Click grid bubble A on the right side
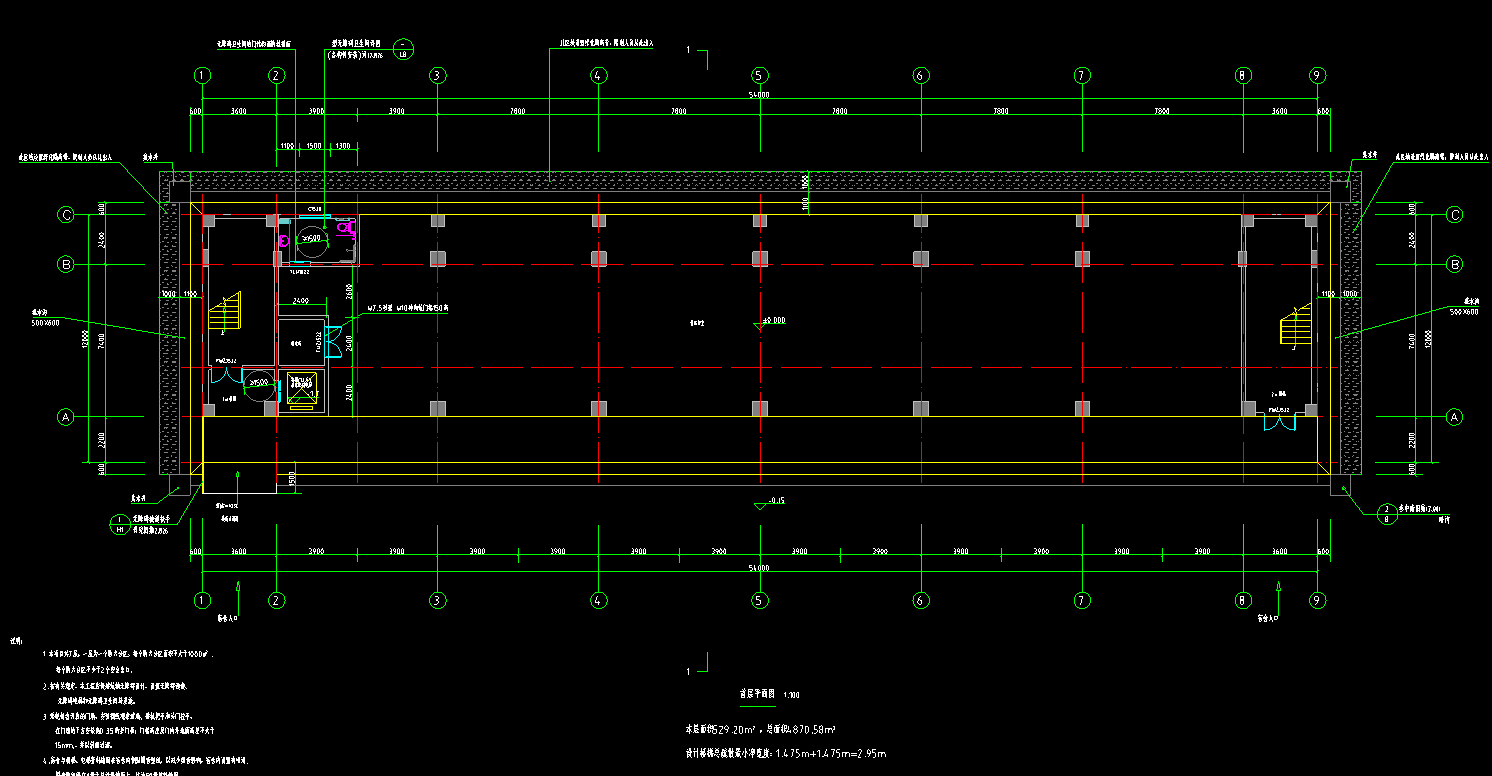Viewport: 1492px width, 776px height. point(1455,417)
